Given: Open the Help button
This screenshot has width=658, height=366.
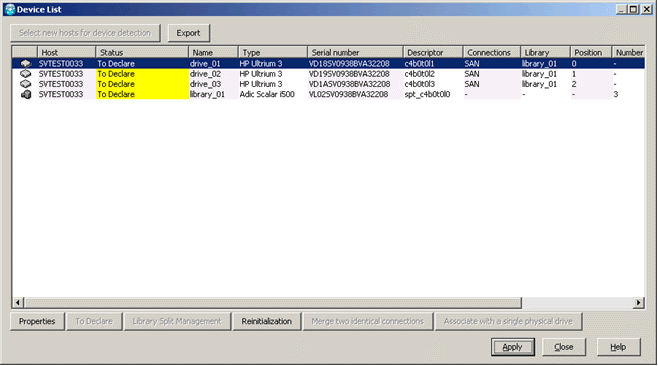Looking at the screenshot, I should (x=618, y=347).
